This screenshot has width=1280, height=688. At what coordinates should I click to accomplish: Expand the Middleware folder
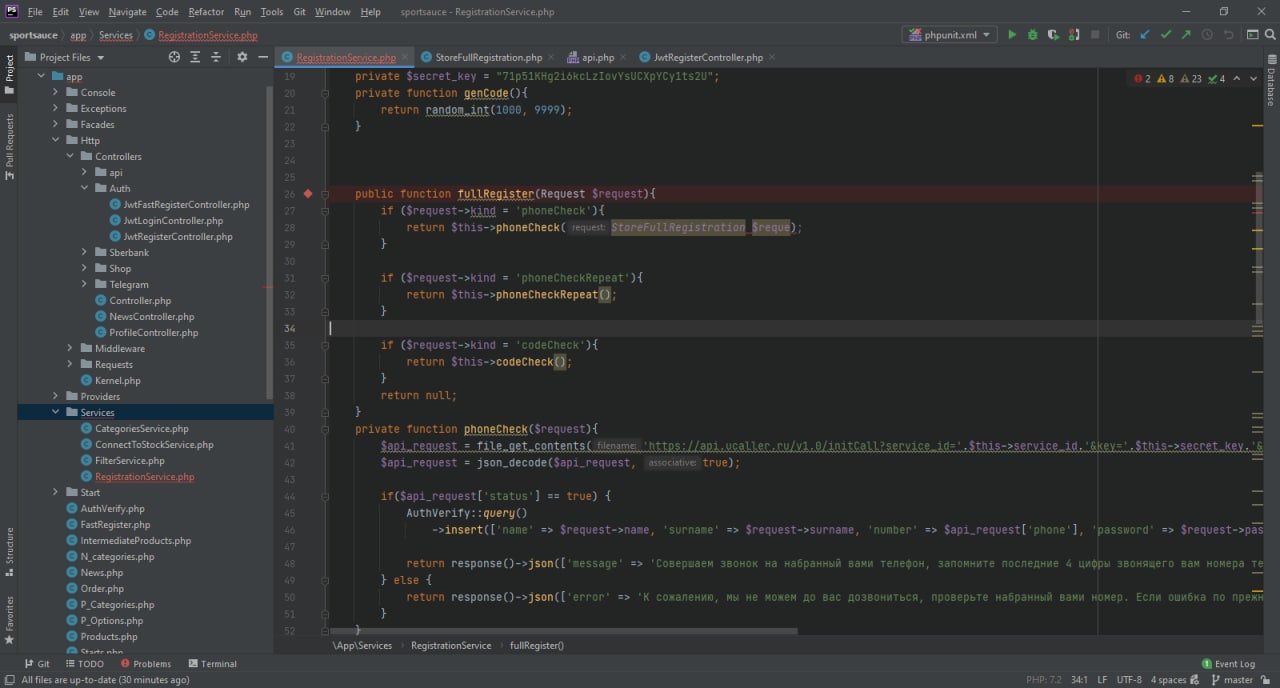71,349
